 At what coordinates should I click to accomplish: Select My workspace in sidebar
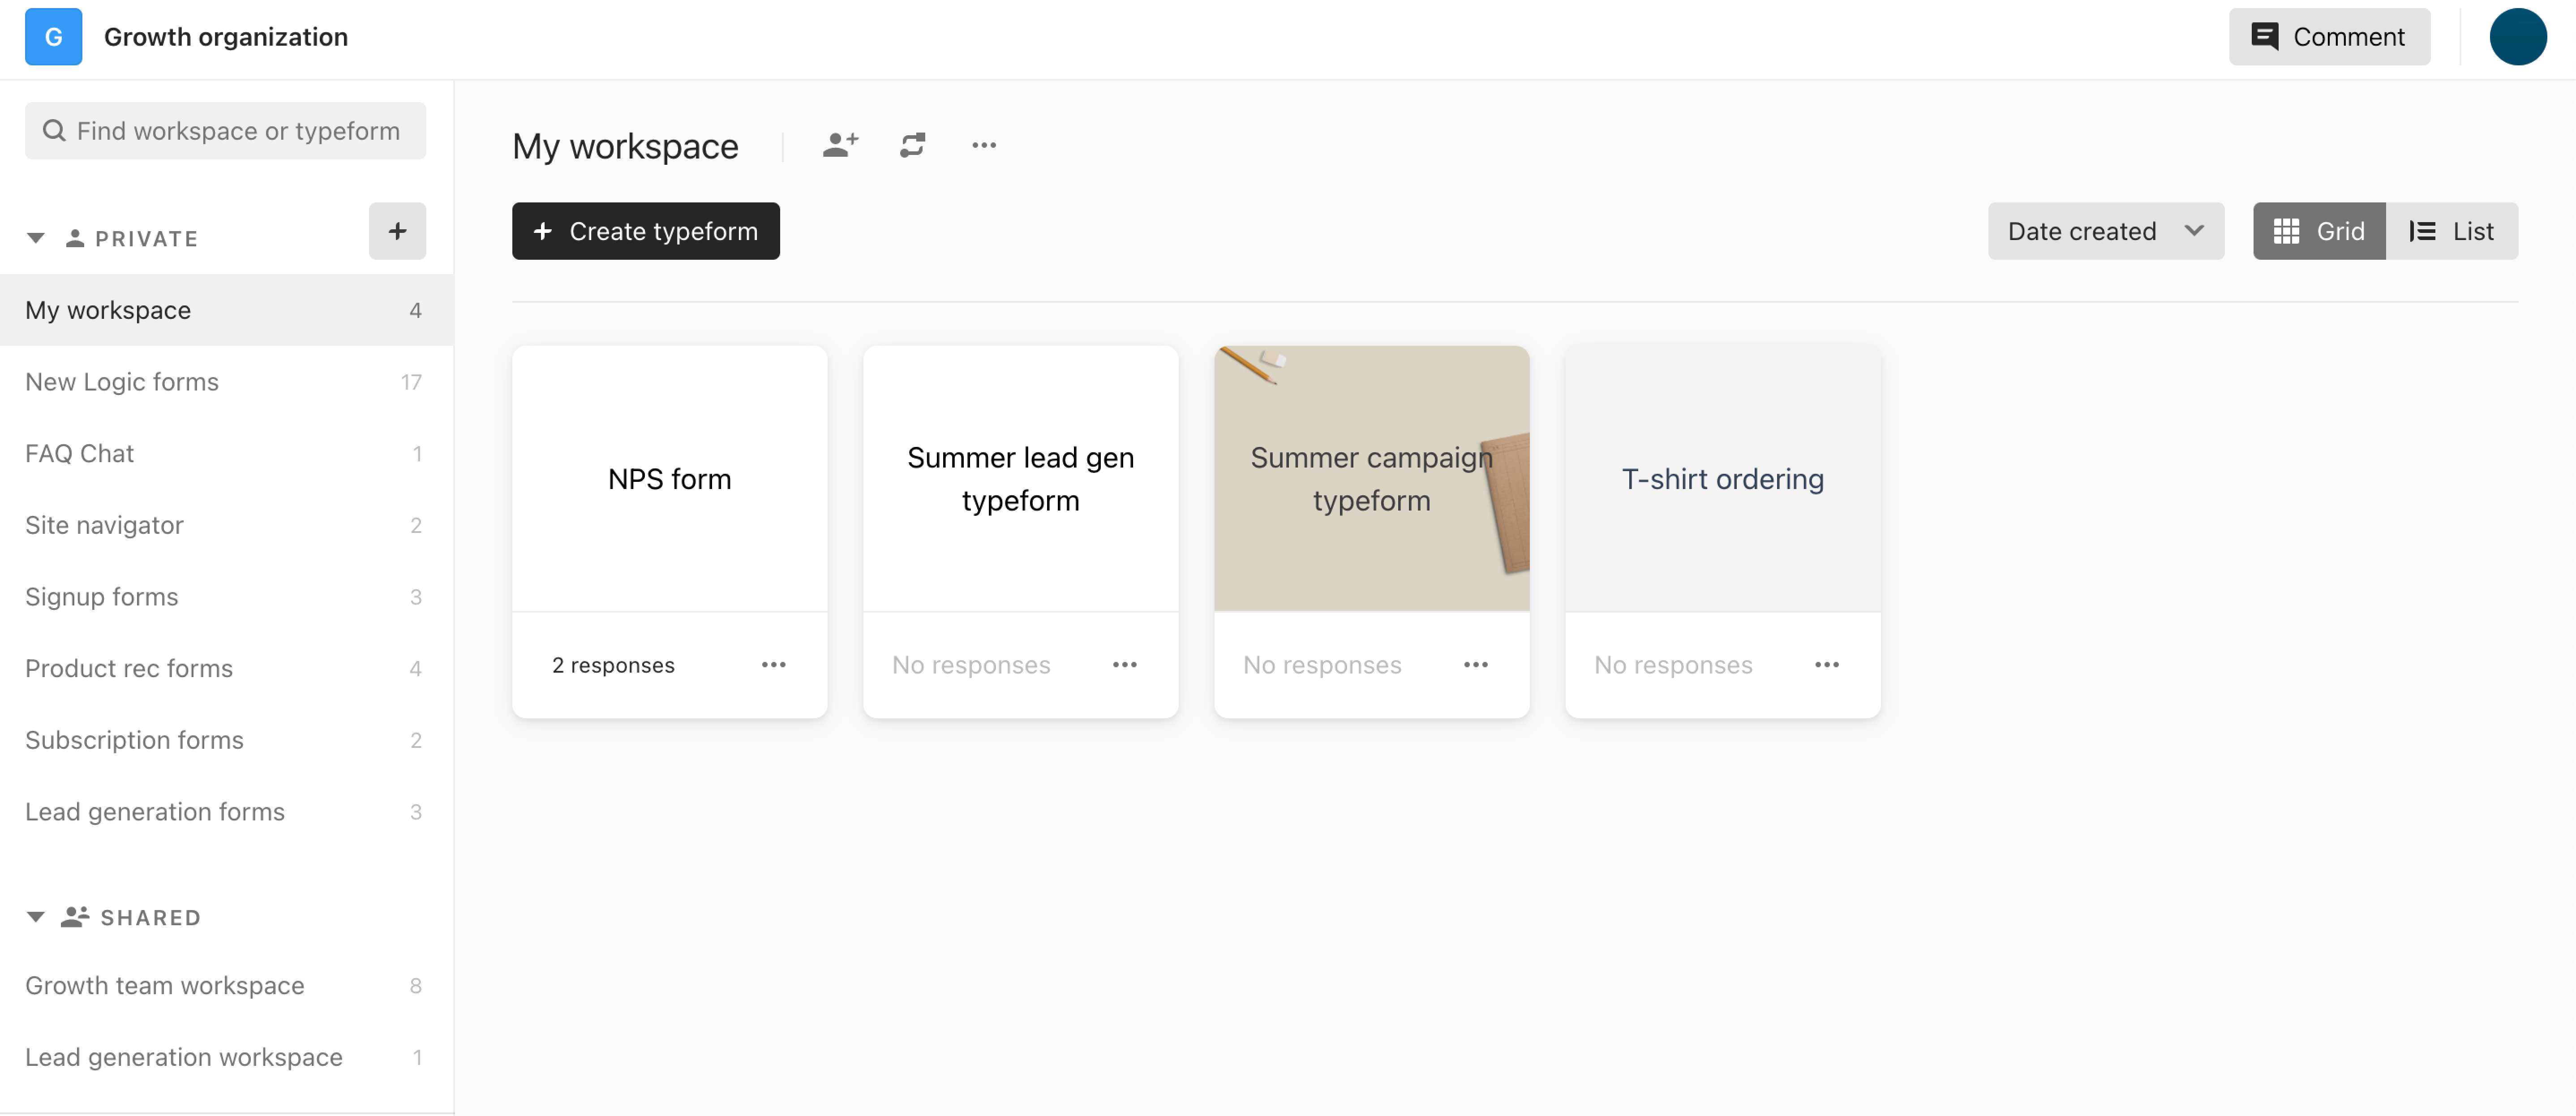coord(226,310)
